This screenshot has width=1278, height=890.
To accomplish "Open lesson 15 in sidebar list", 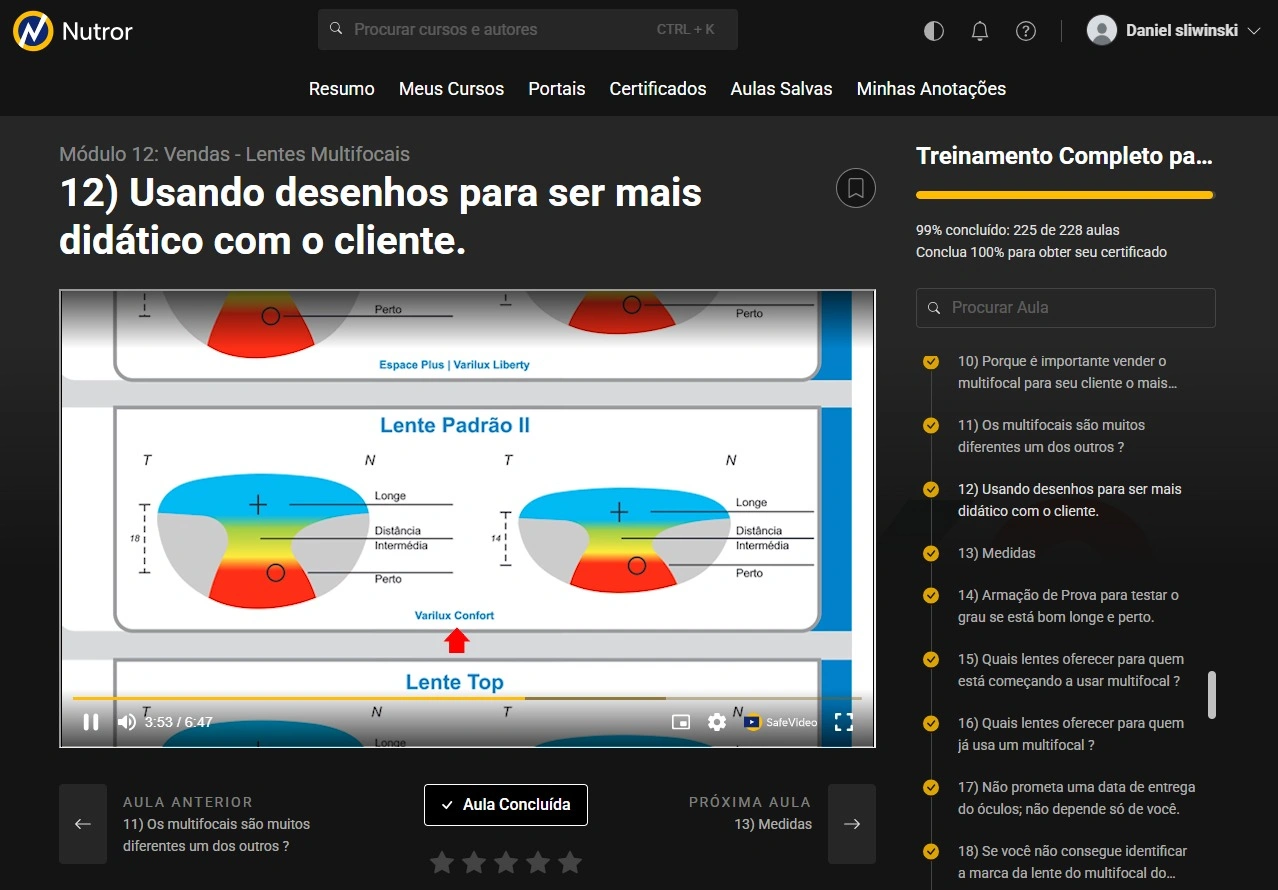I will (x=1070, y=670).
